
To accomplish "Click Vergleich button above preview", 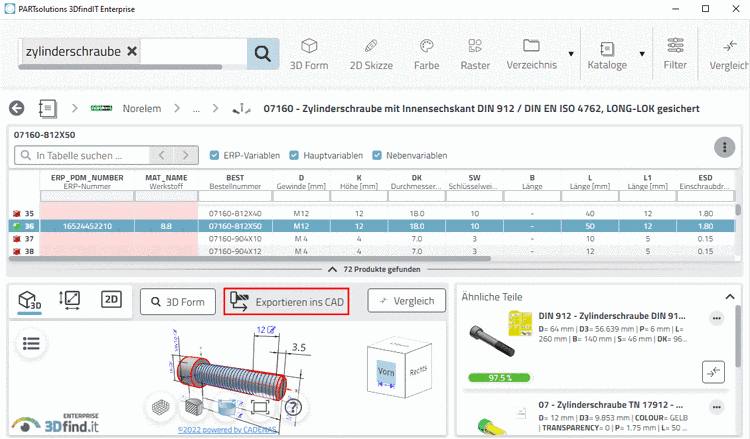I will click(x=407, y=301).
